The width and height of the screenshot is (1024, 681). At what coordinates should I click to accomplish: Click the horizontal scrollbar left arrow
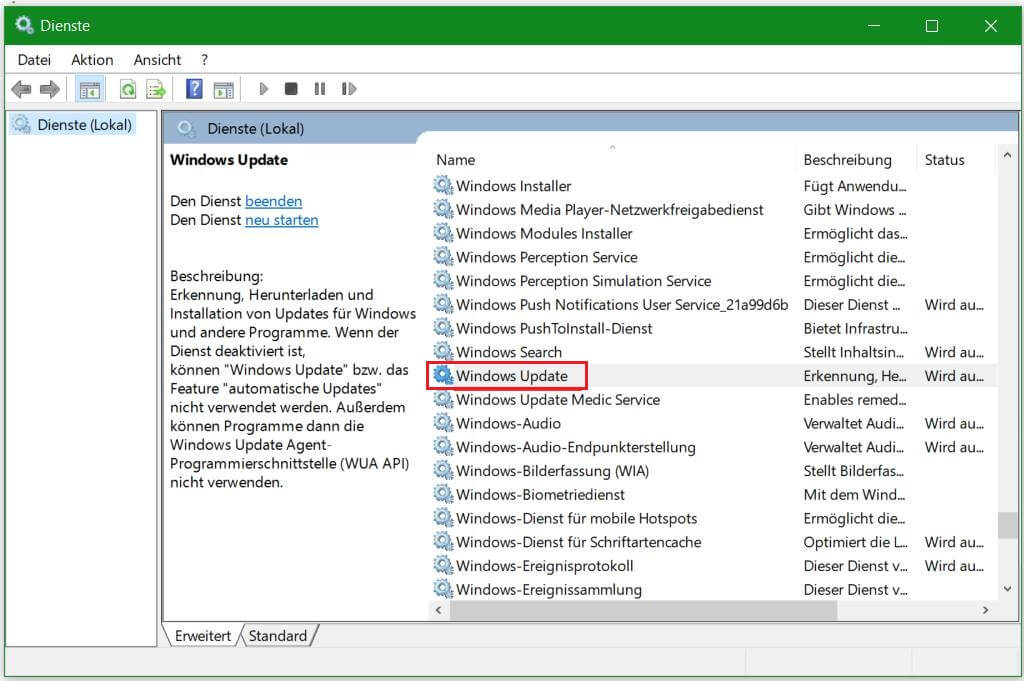click(x=439, y=610)
